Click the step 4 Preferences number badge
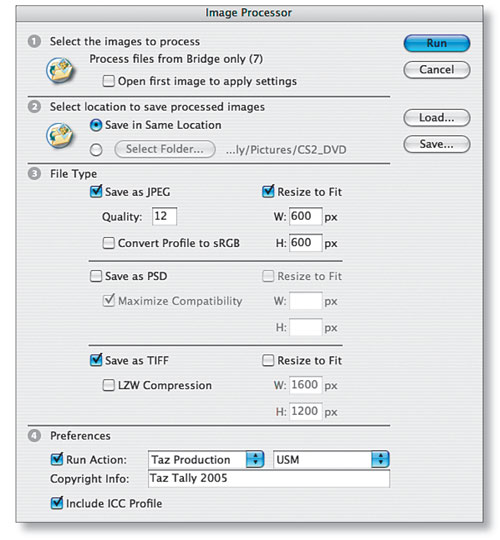Screen dimensions: 500x540 pyautogui.click(x=34, y=436)
